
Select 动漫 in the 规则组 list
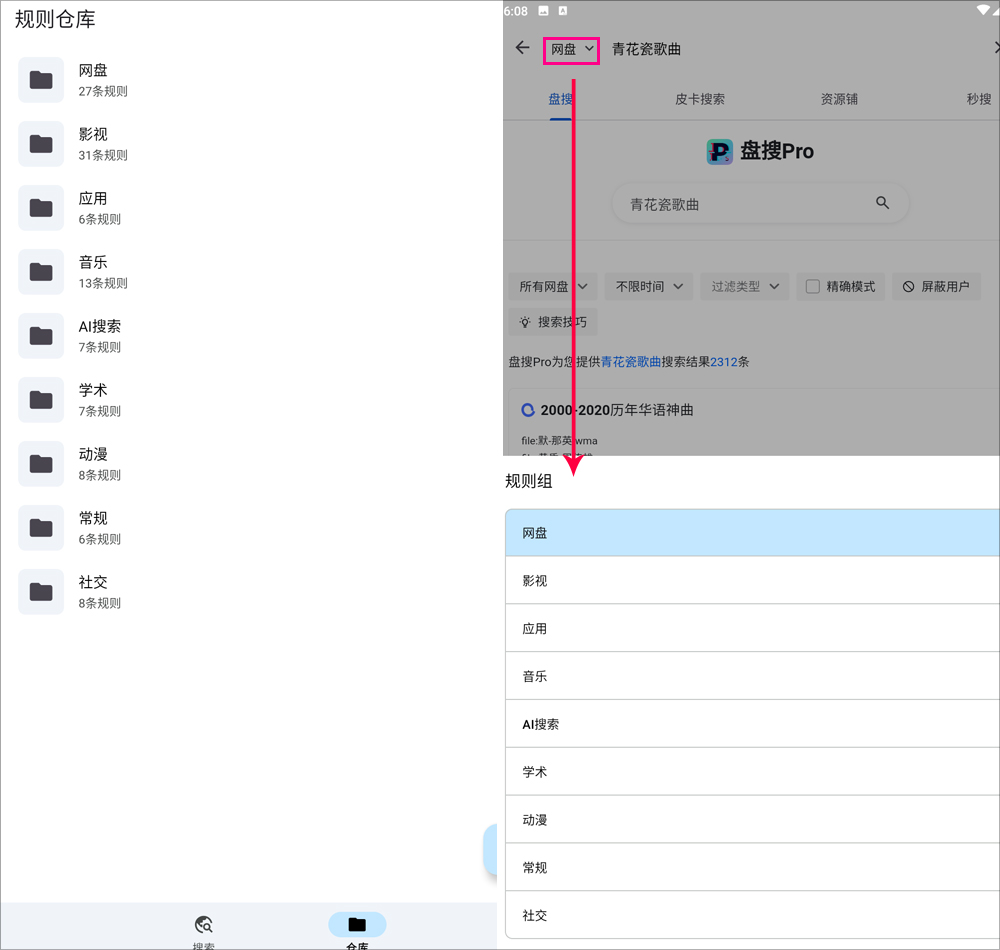[753, 819]
